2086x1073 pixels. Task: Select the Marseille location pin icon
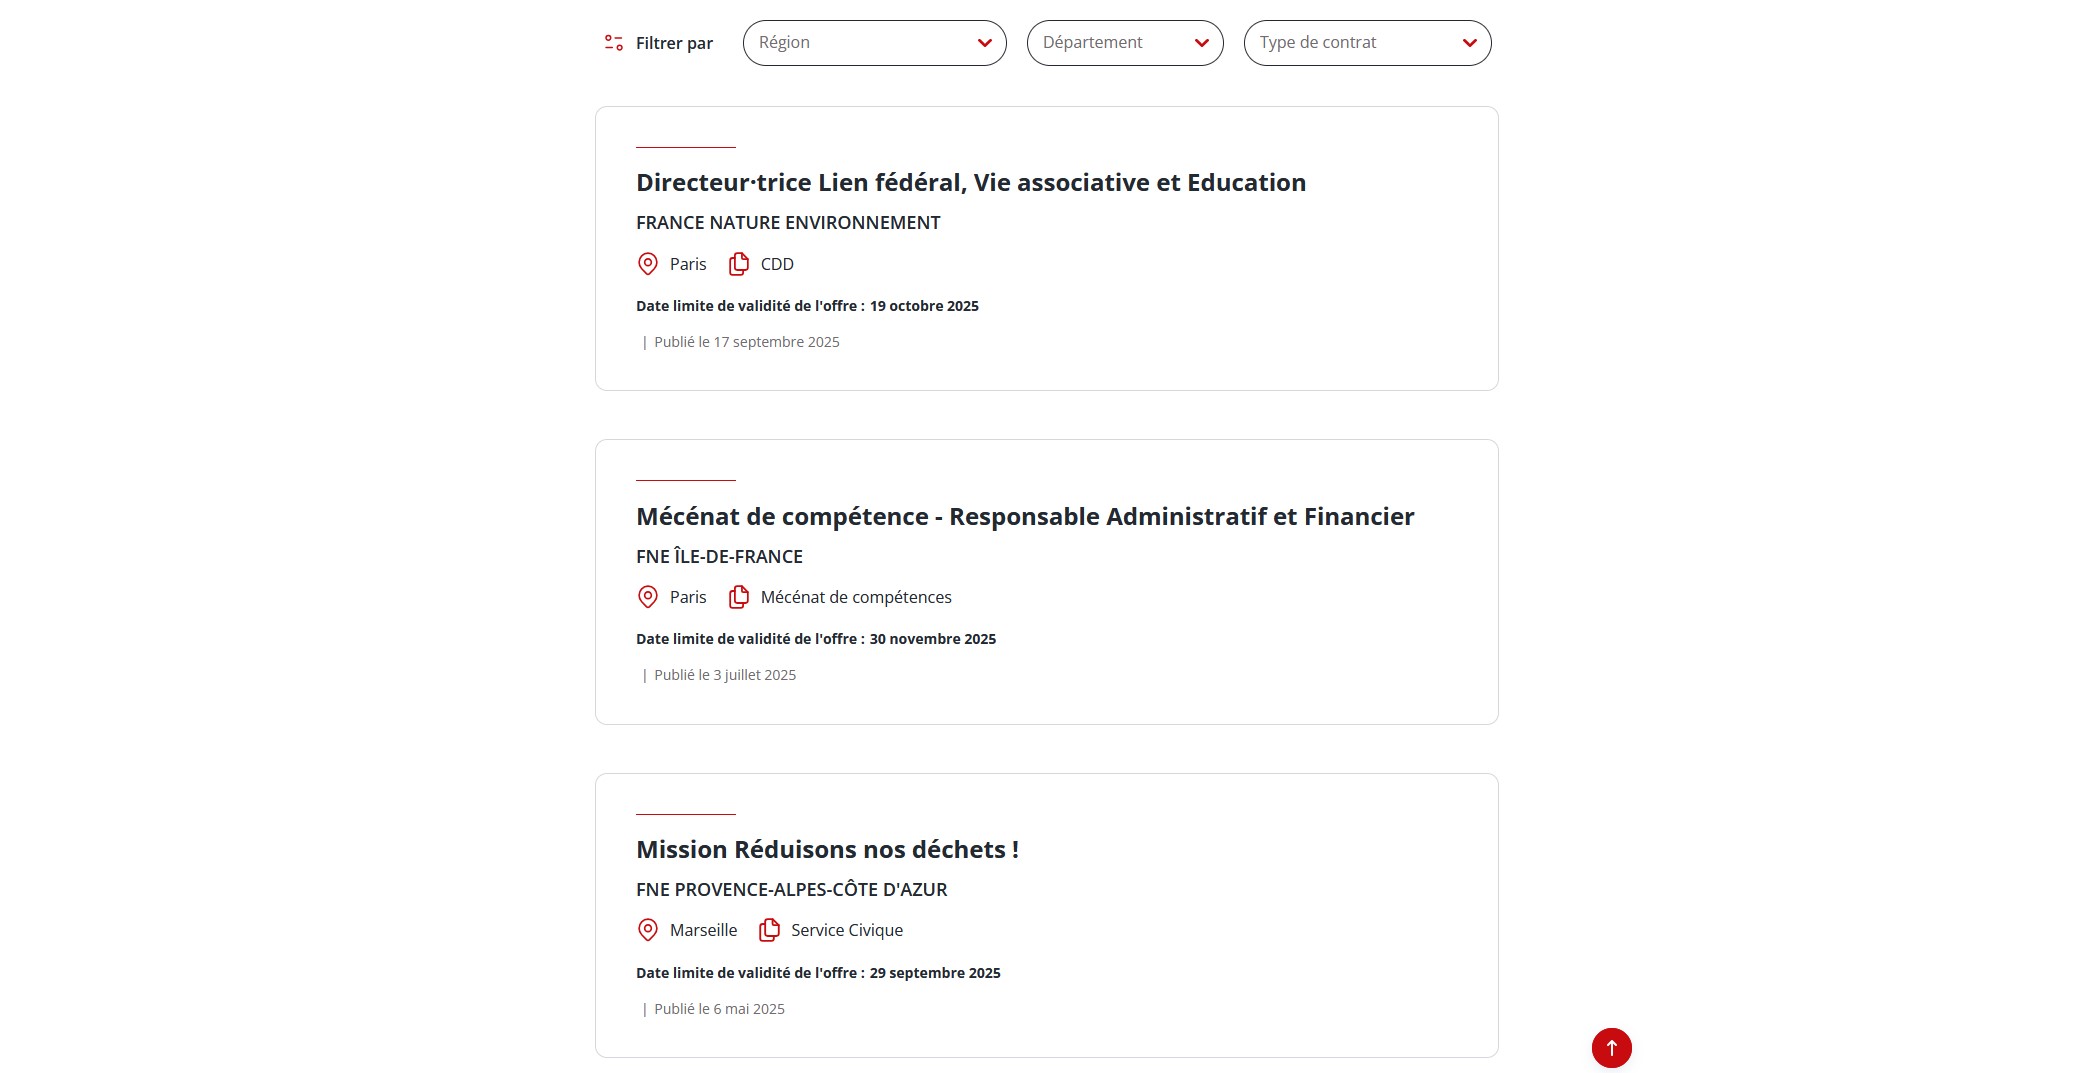(647, 930)
